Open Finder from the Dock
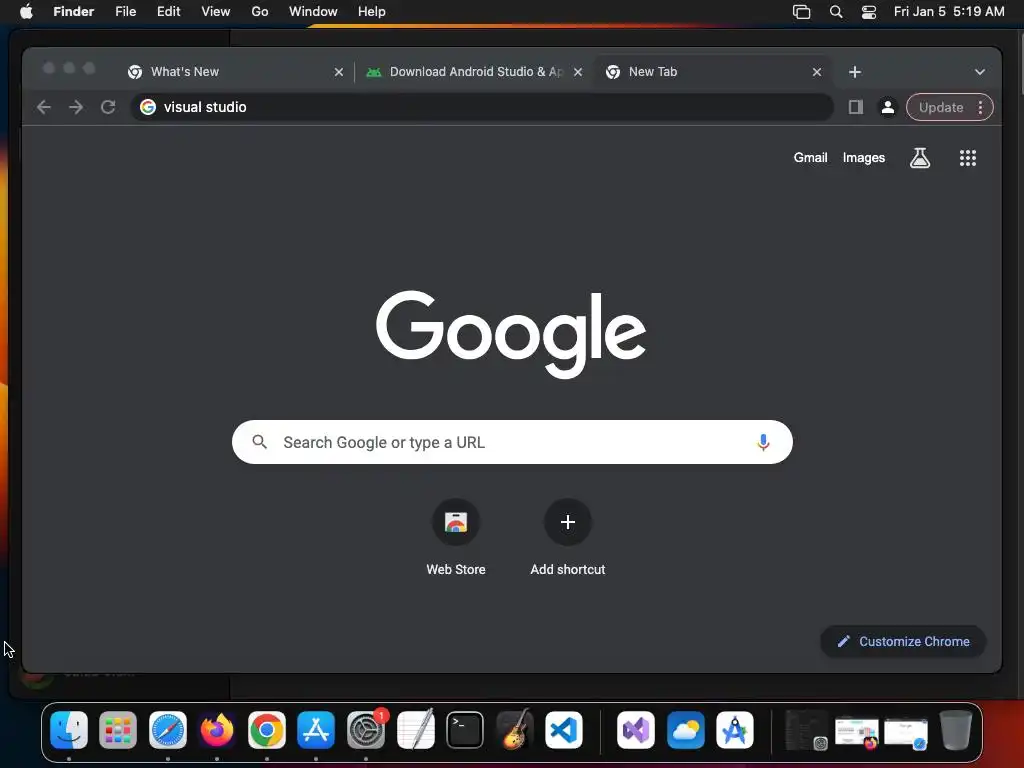This screenshot has width=1024, height=768. [69, 729]
